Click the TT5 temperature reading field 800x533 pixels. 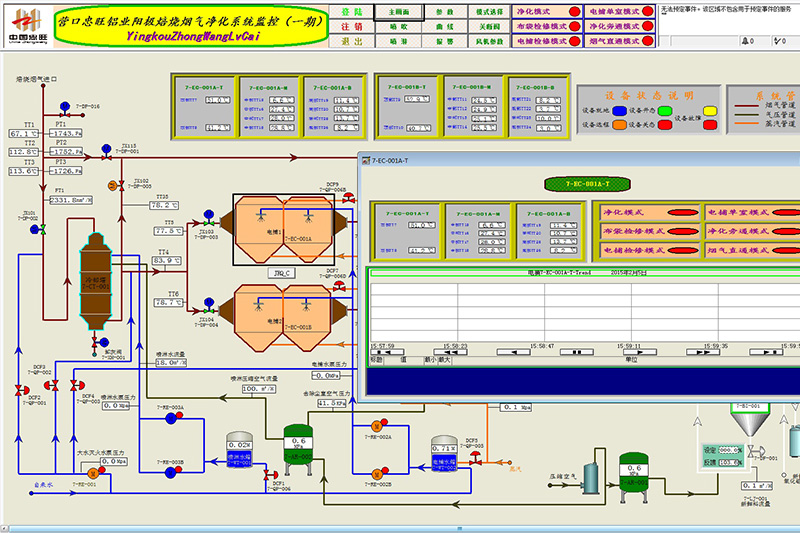[164, 205]
